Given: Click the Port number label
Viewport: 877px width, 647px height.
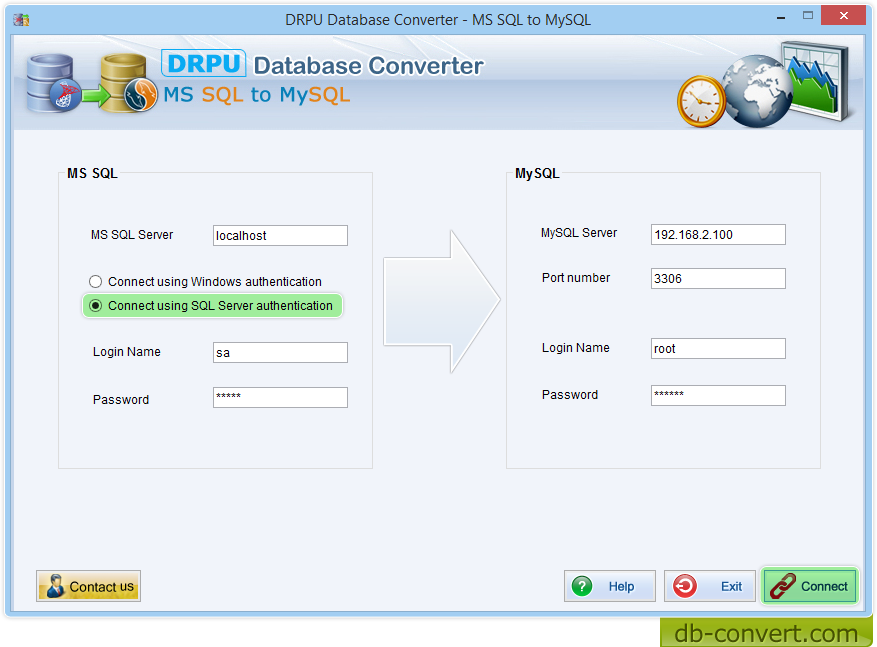Looking at the screenshot, I should 576,278.
